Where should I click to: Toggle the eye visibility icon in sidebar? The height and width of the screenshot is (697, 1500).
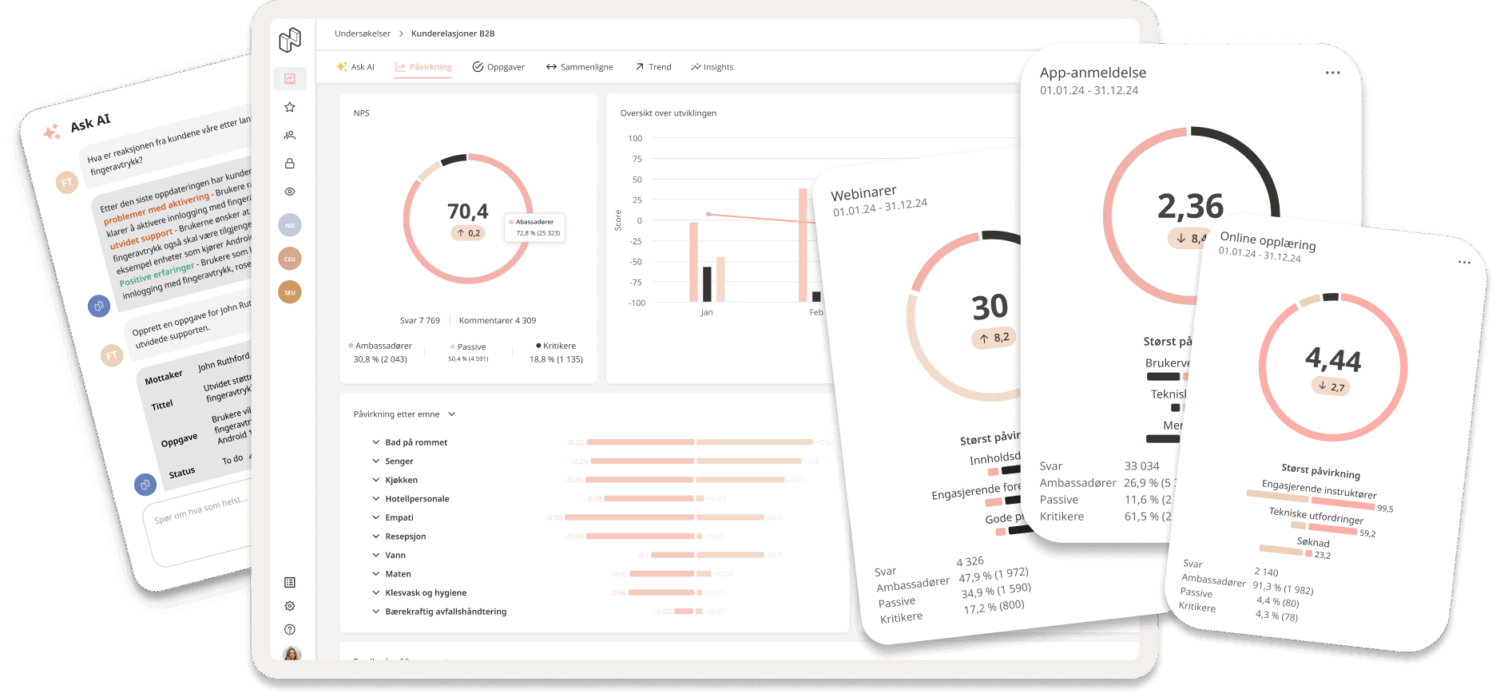click(290, 191)
